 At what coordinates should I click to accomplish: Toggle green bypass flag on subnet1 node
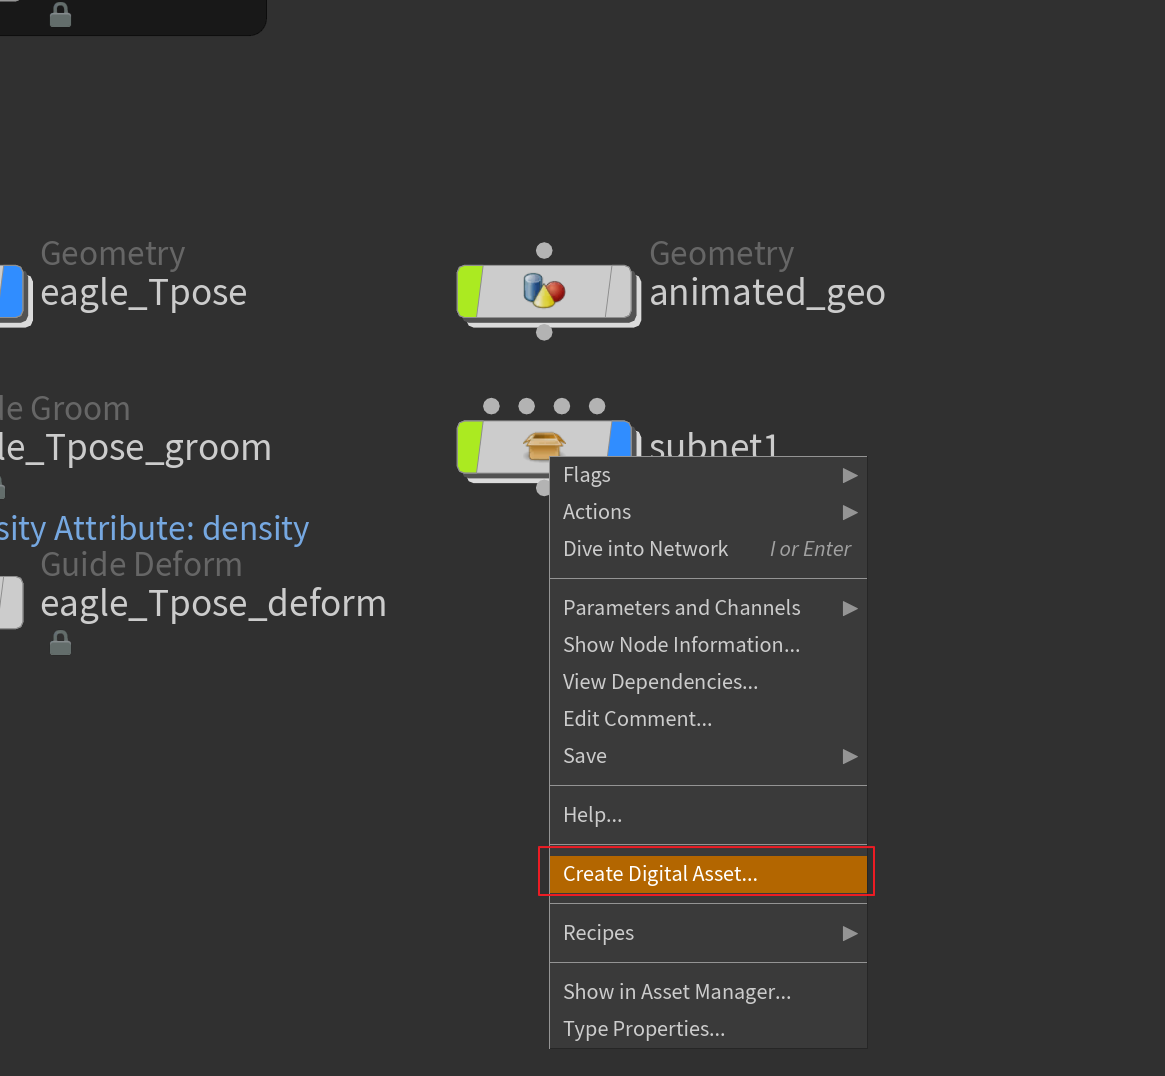pos(470,447)
